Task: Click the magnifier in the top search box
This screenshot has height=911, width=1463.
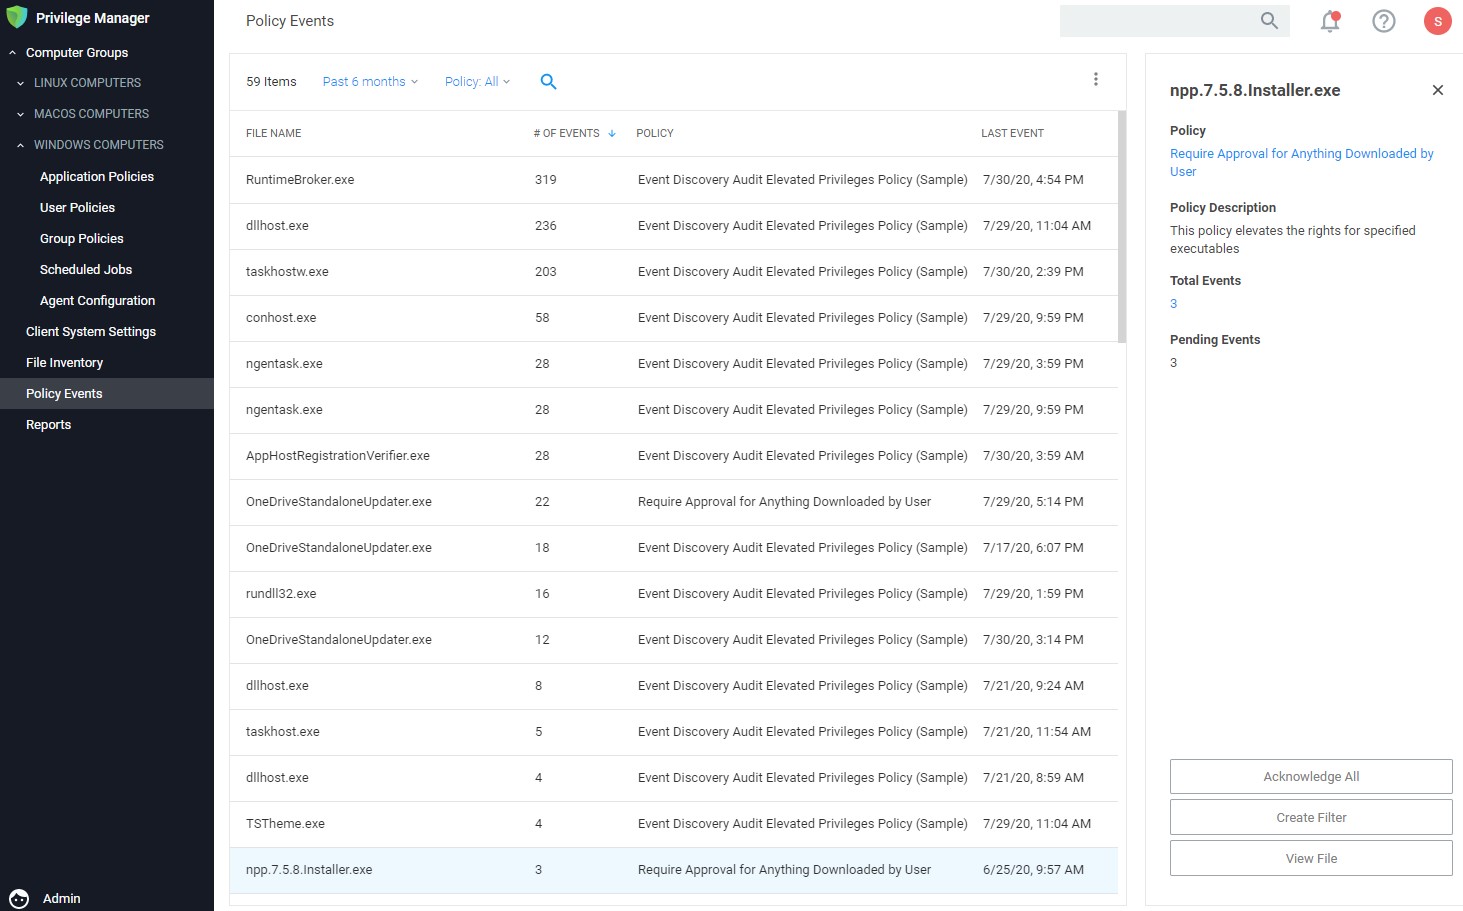Action: (1269, 20)
